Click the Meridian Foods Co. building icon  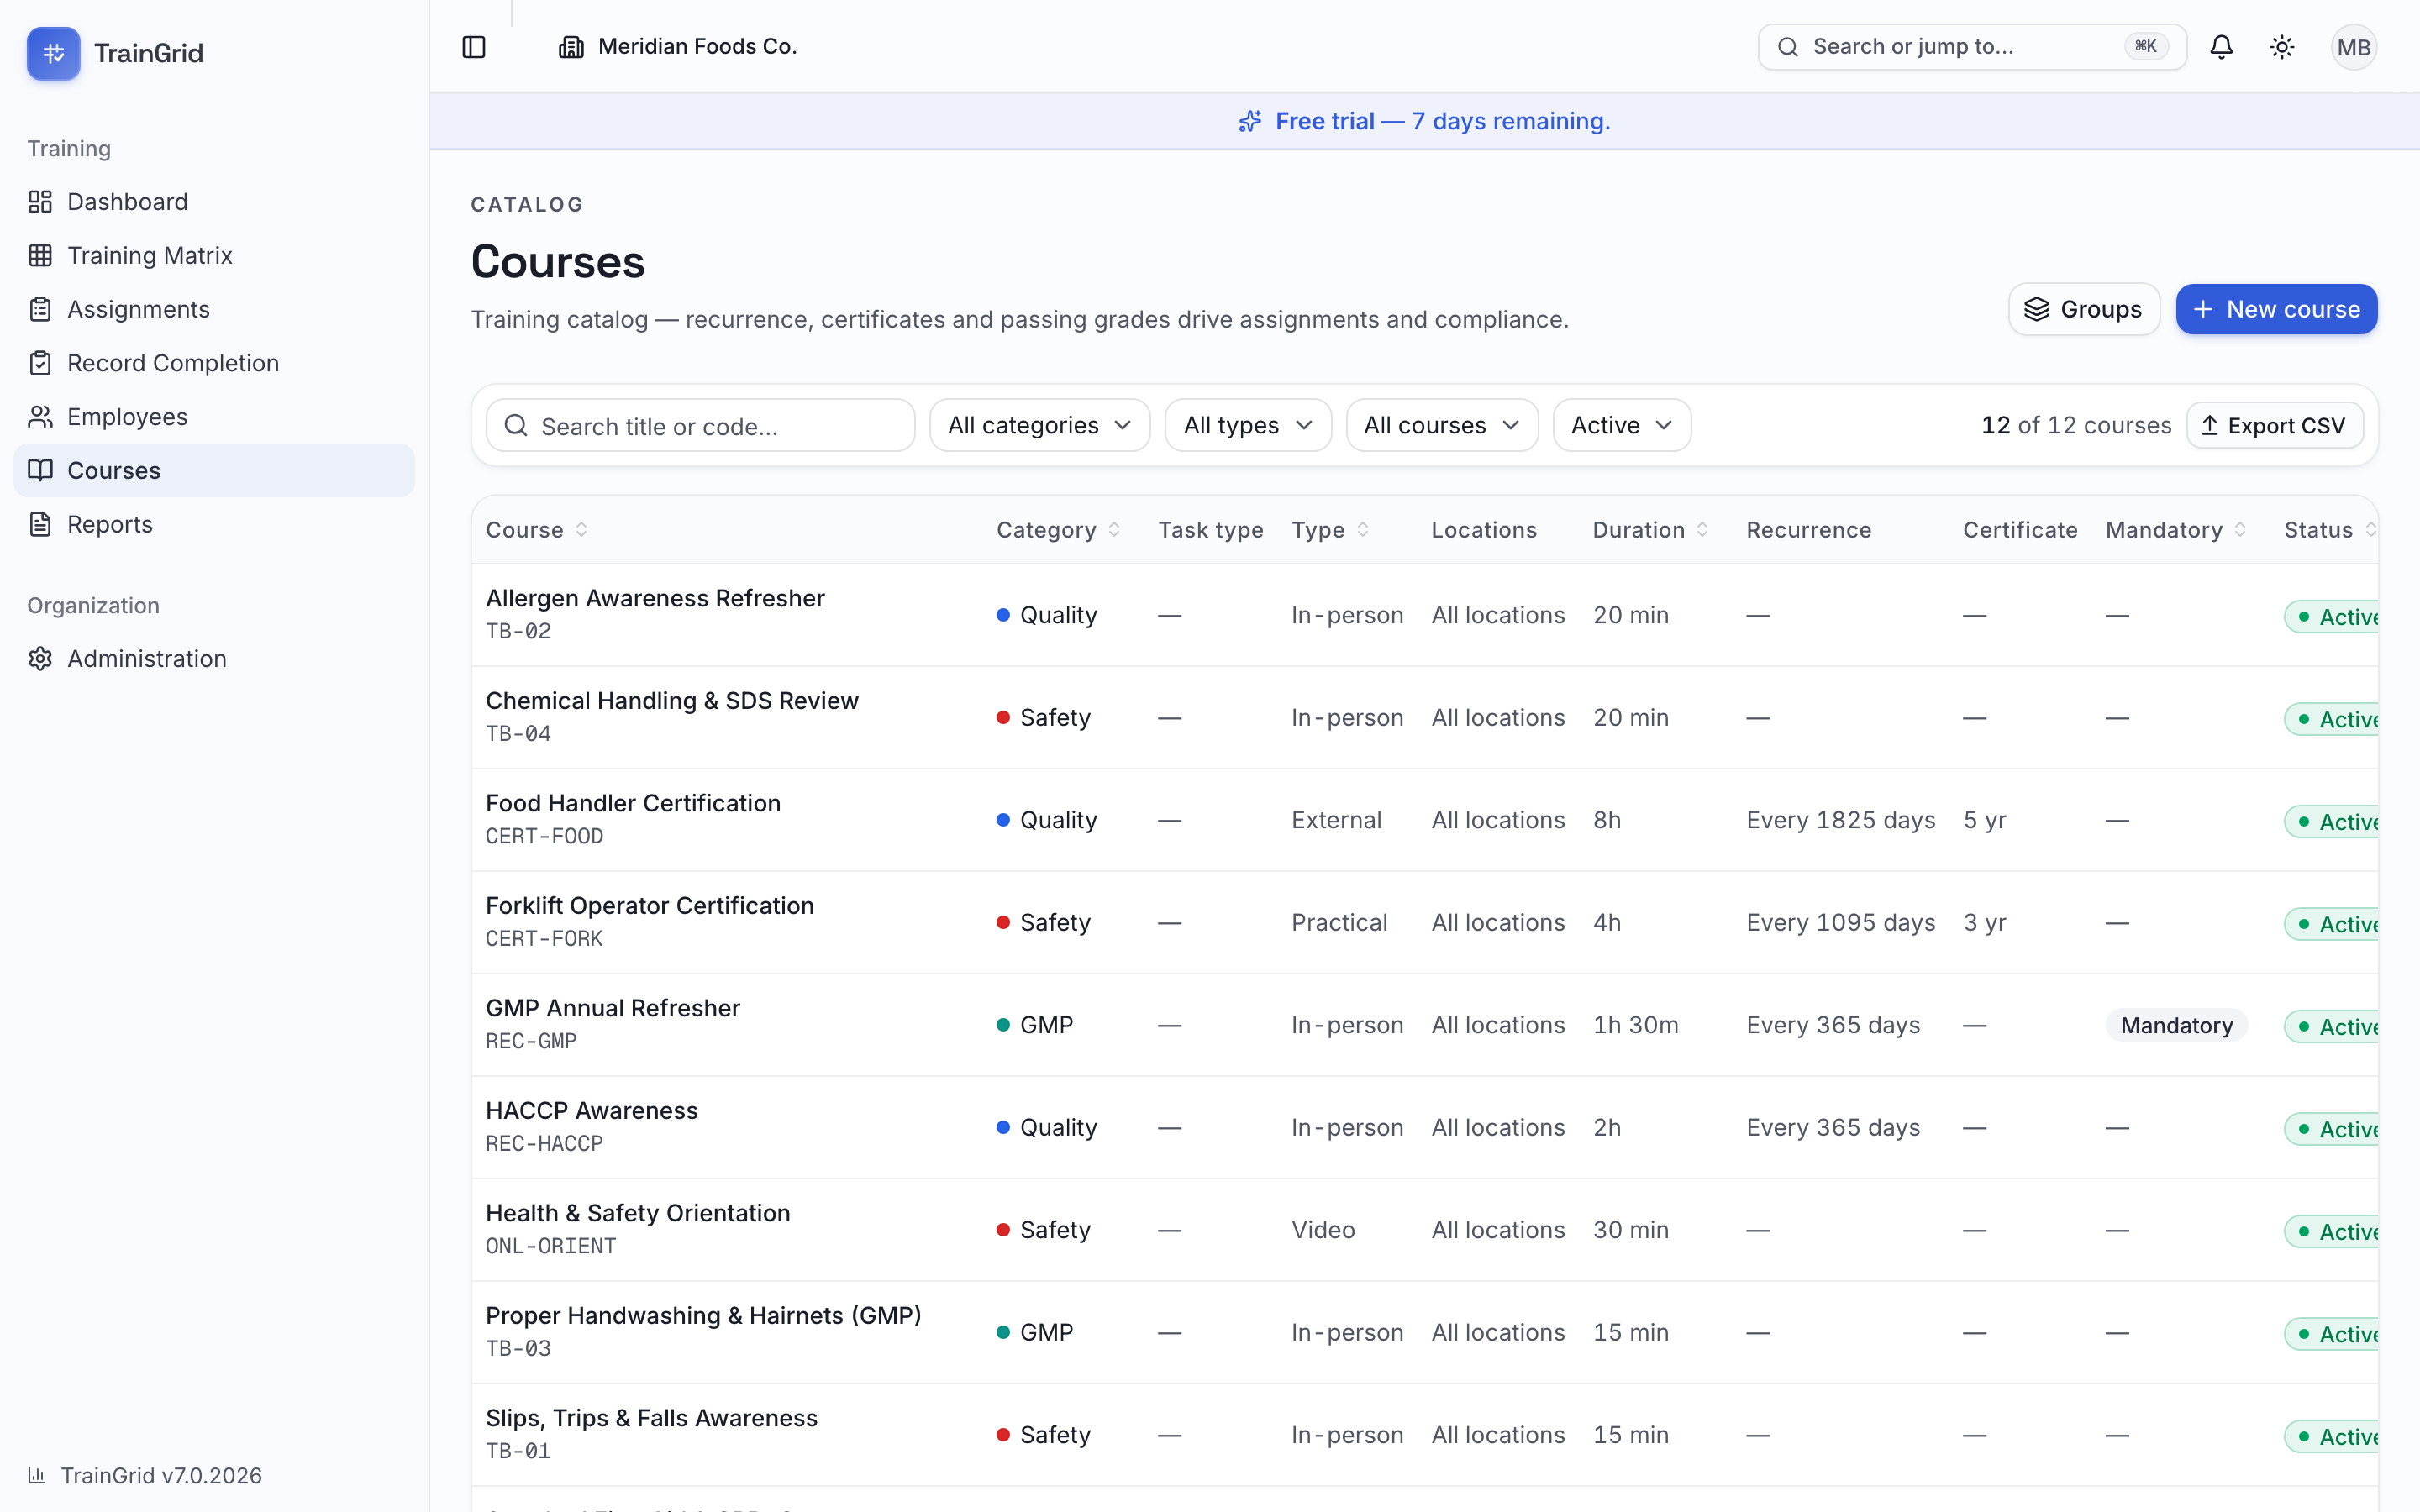tap(571, 47)
